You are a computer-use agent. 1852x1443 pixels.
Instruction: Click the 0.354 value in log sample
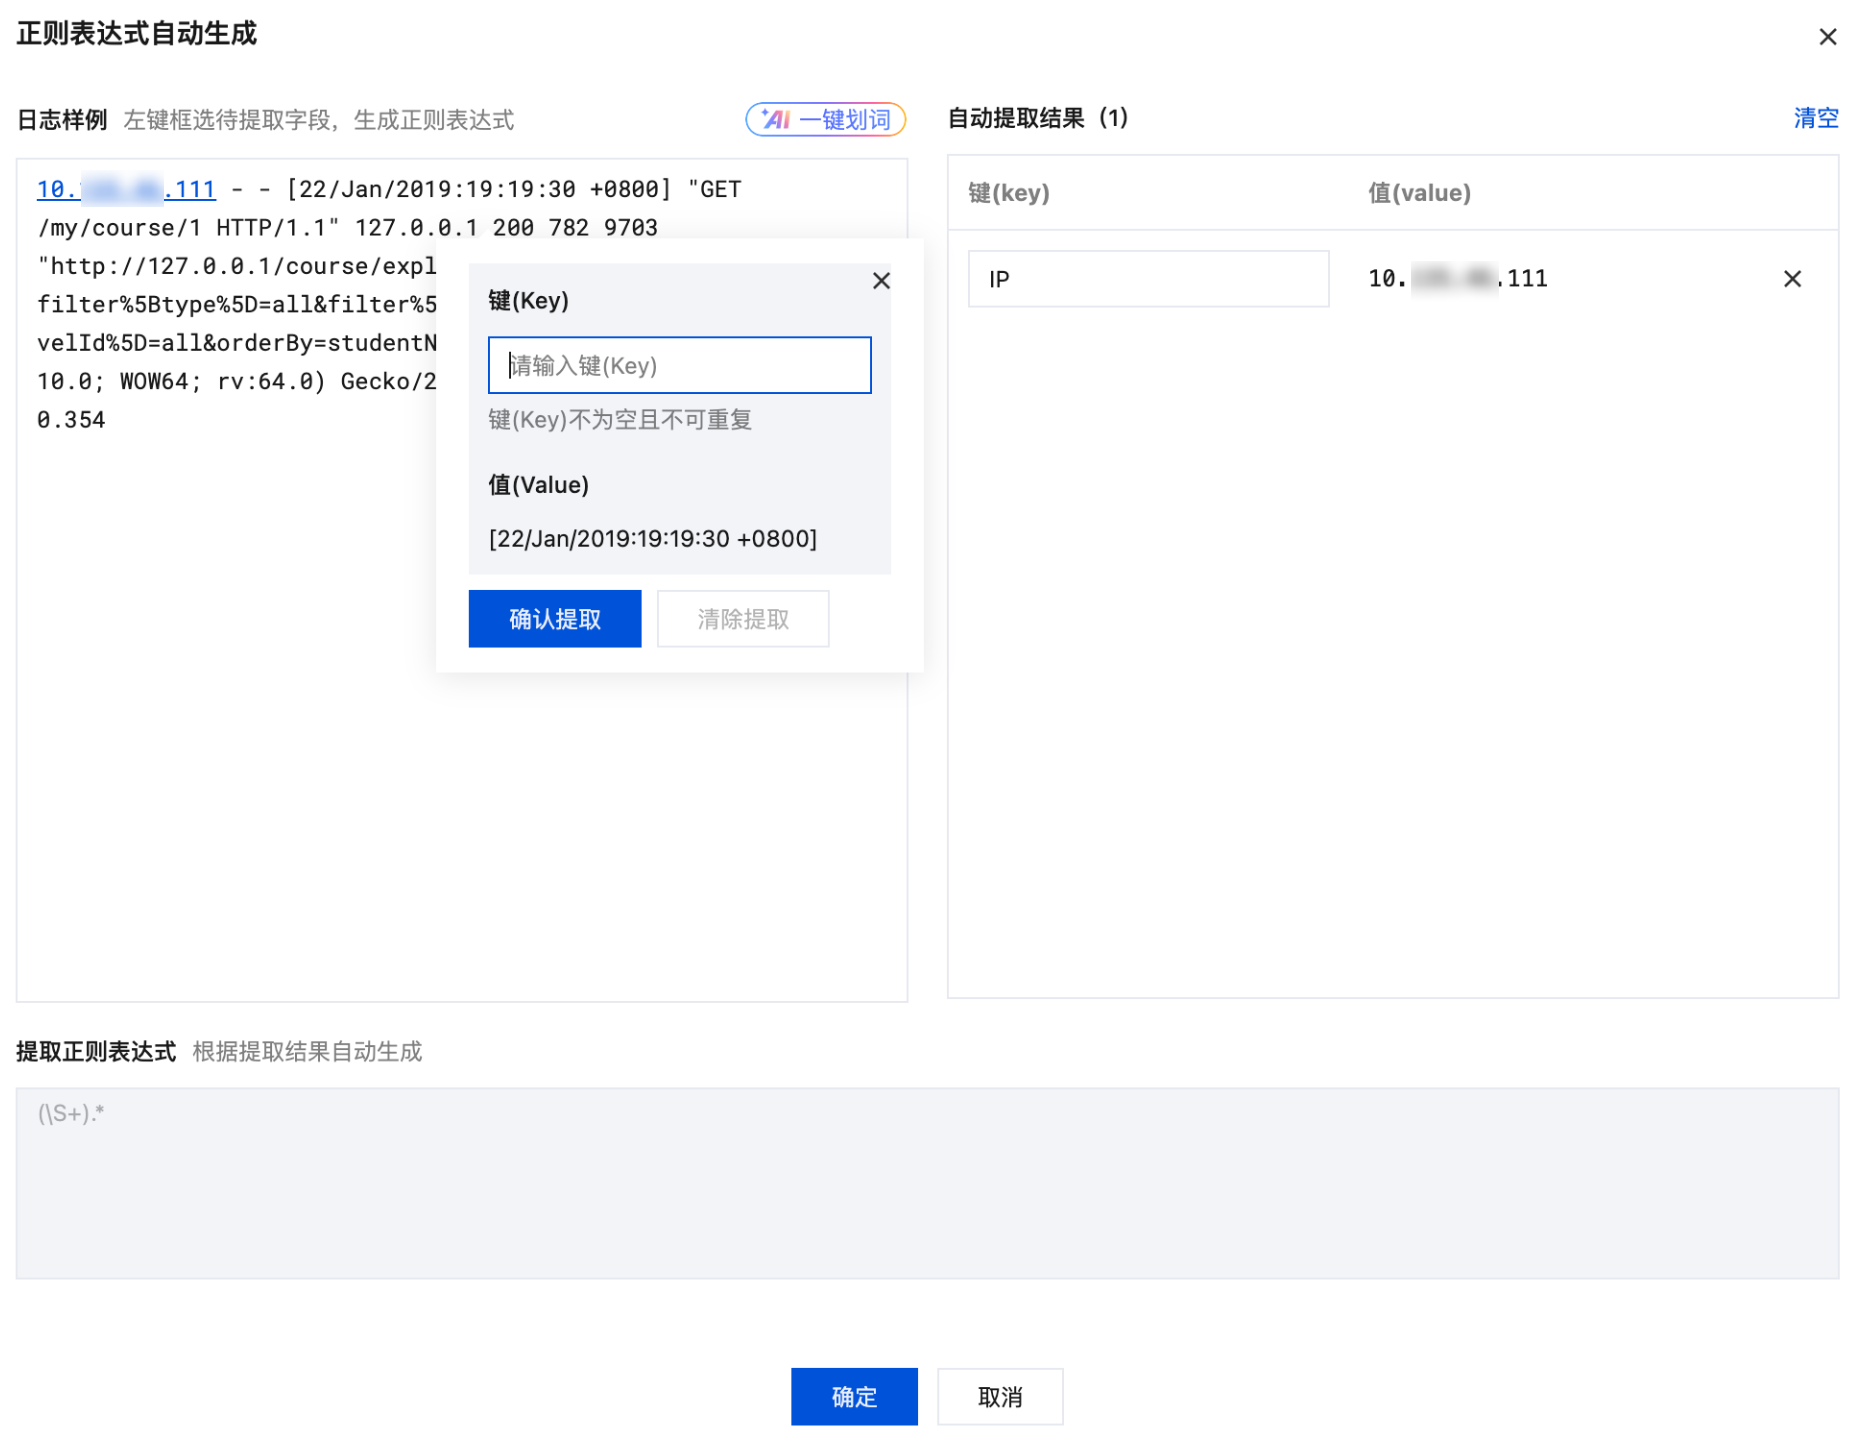coord(71,420)
